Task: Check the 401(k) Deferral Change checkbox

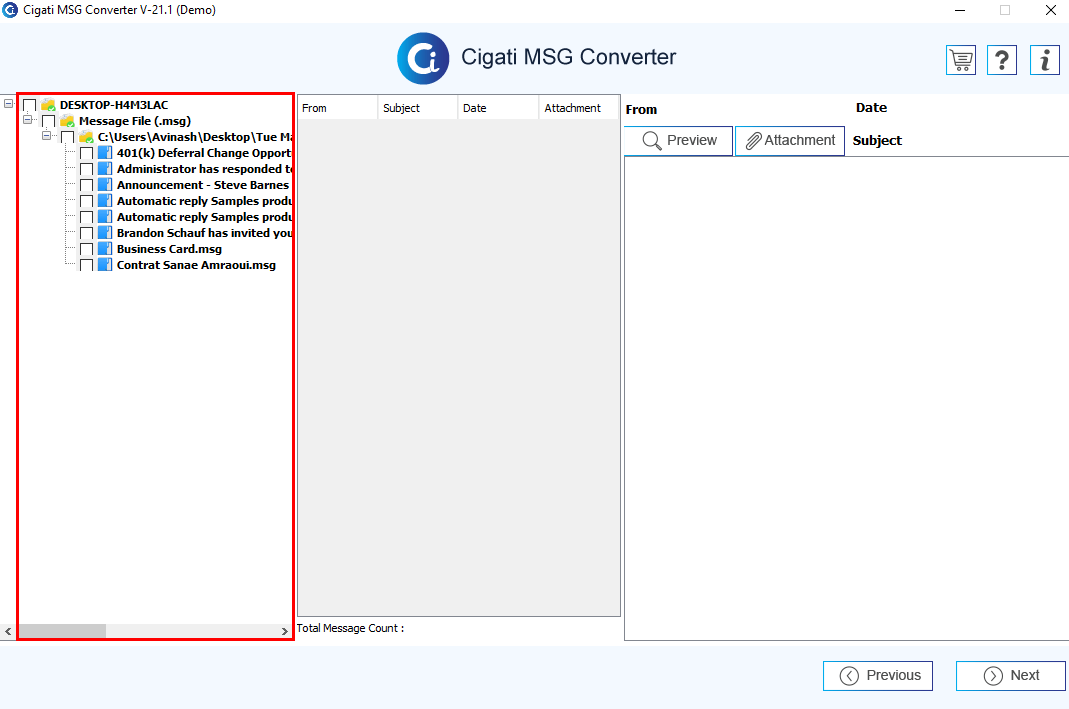Action: [87, 153]
